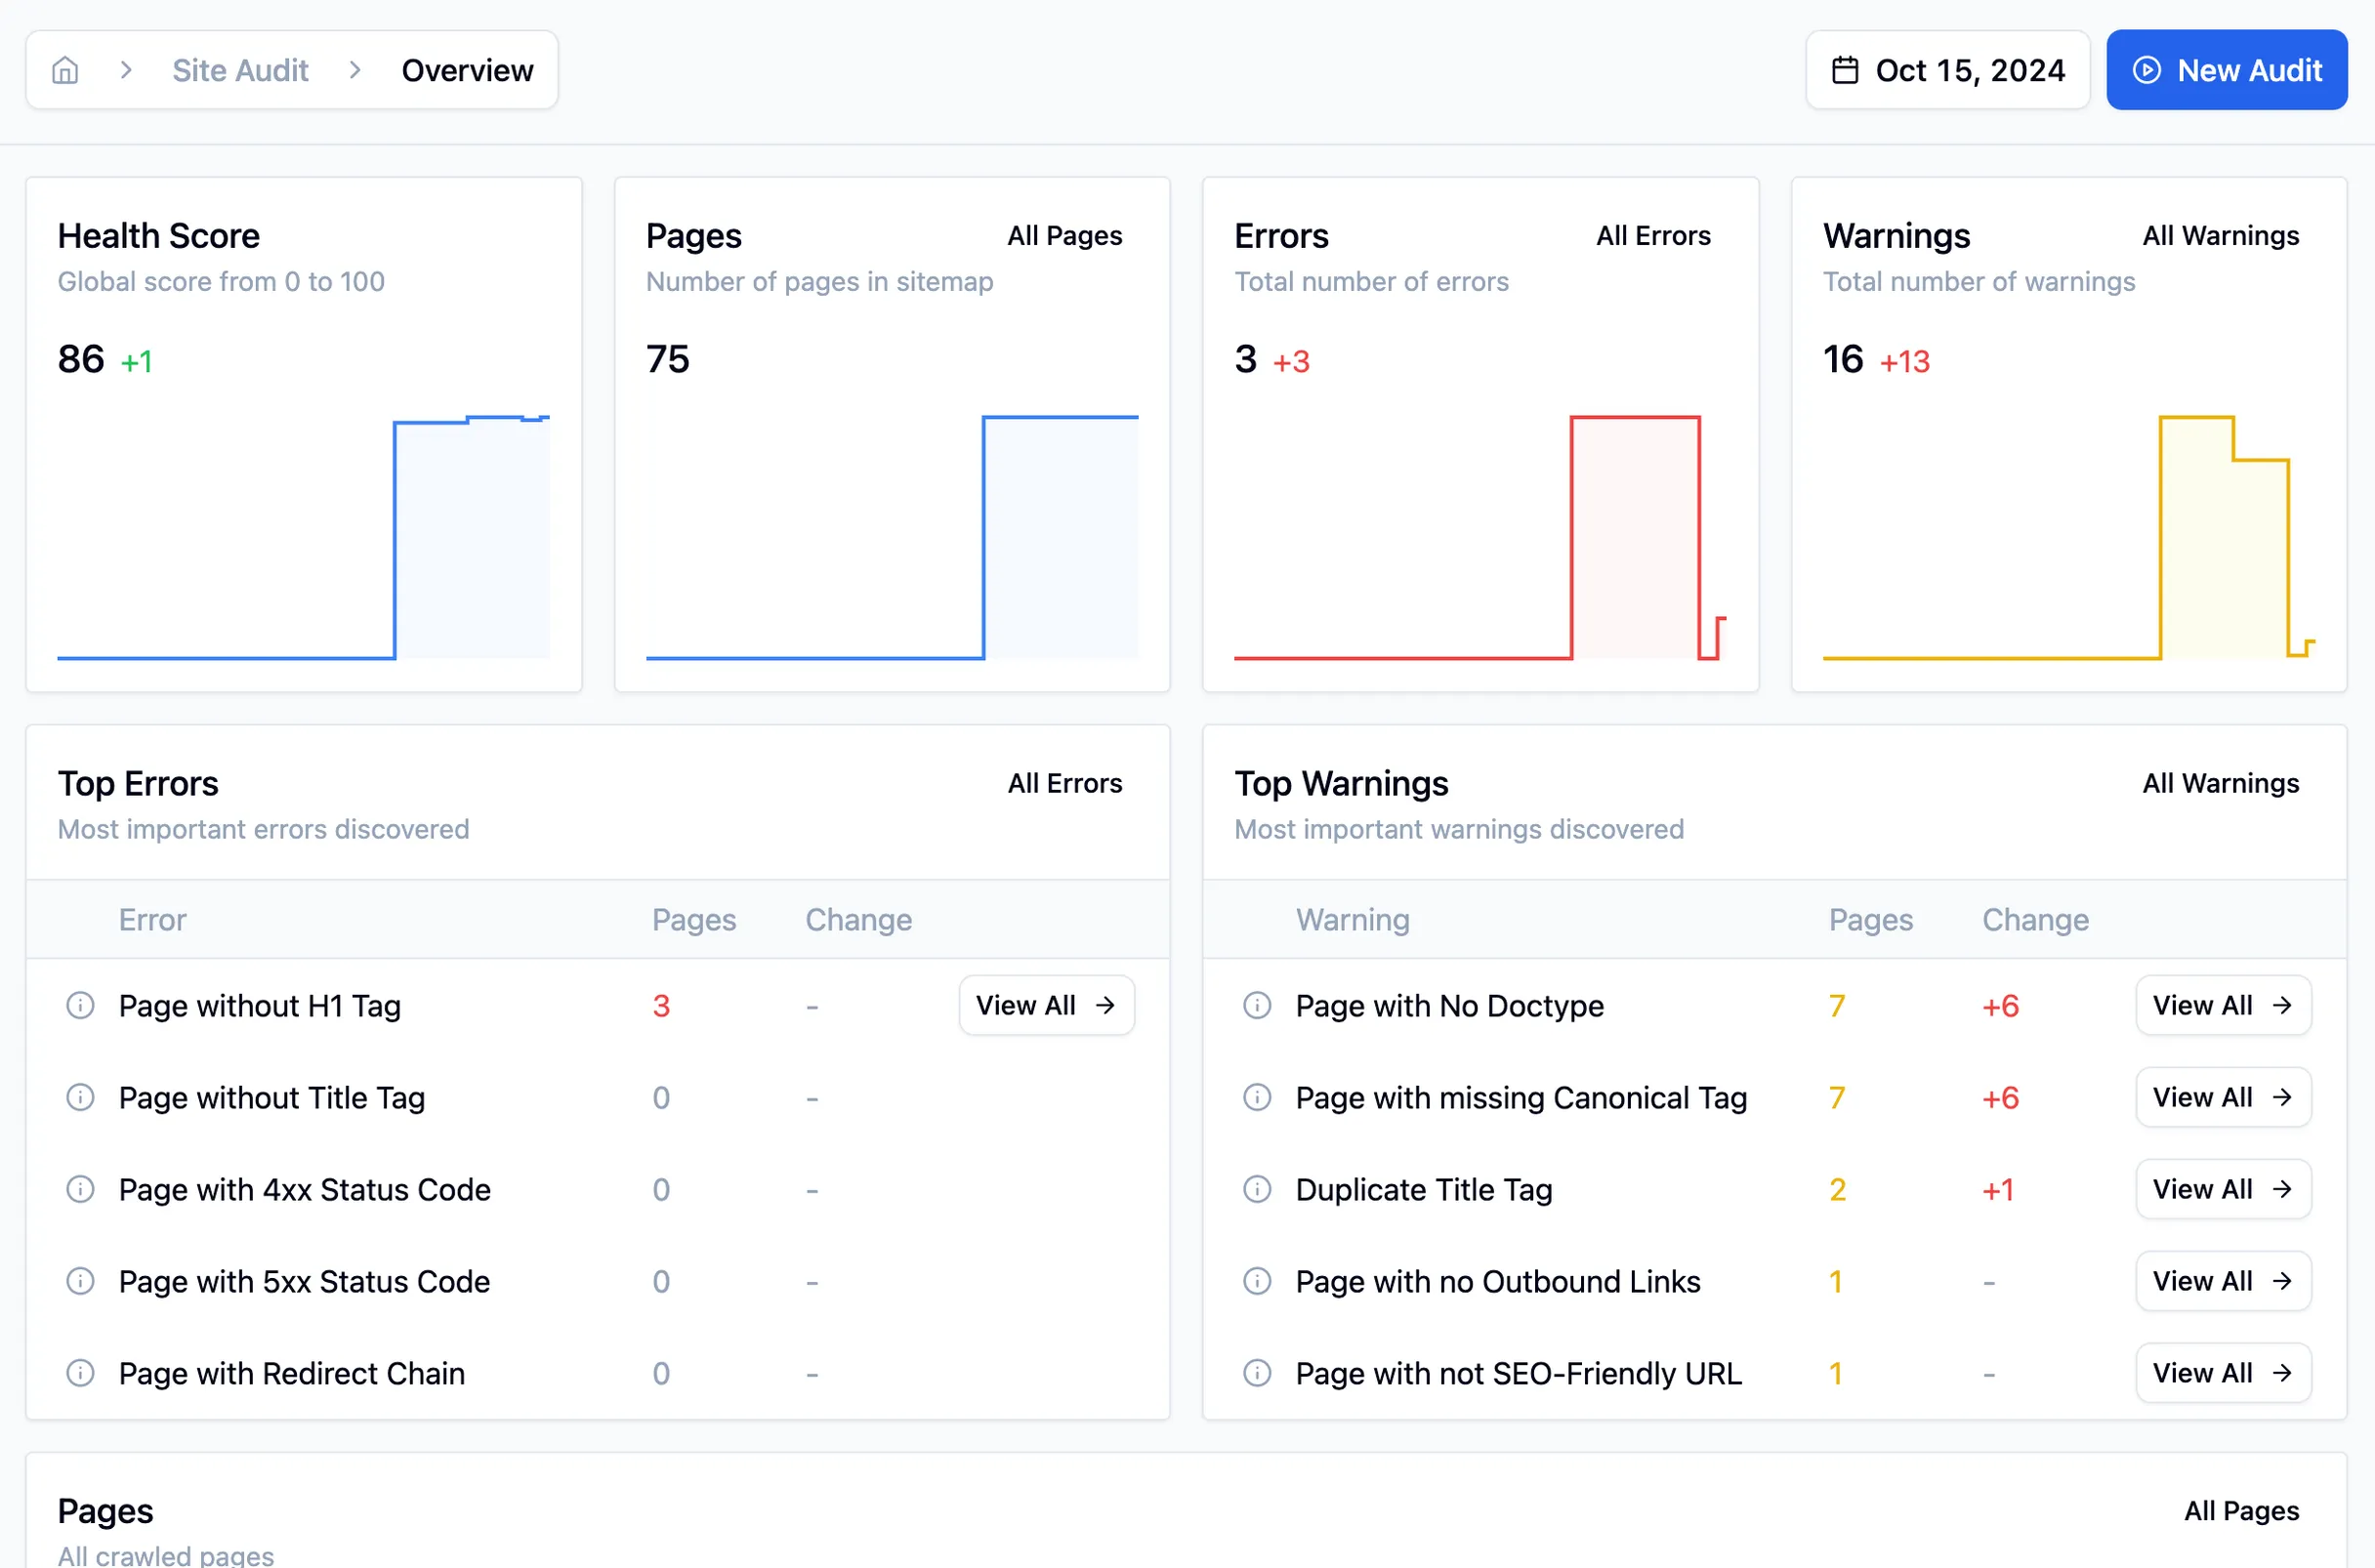Click View All for Page without H1 Tag

click(1045, 1005)
